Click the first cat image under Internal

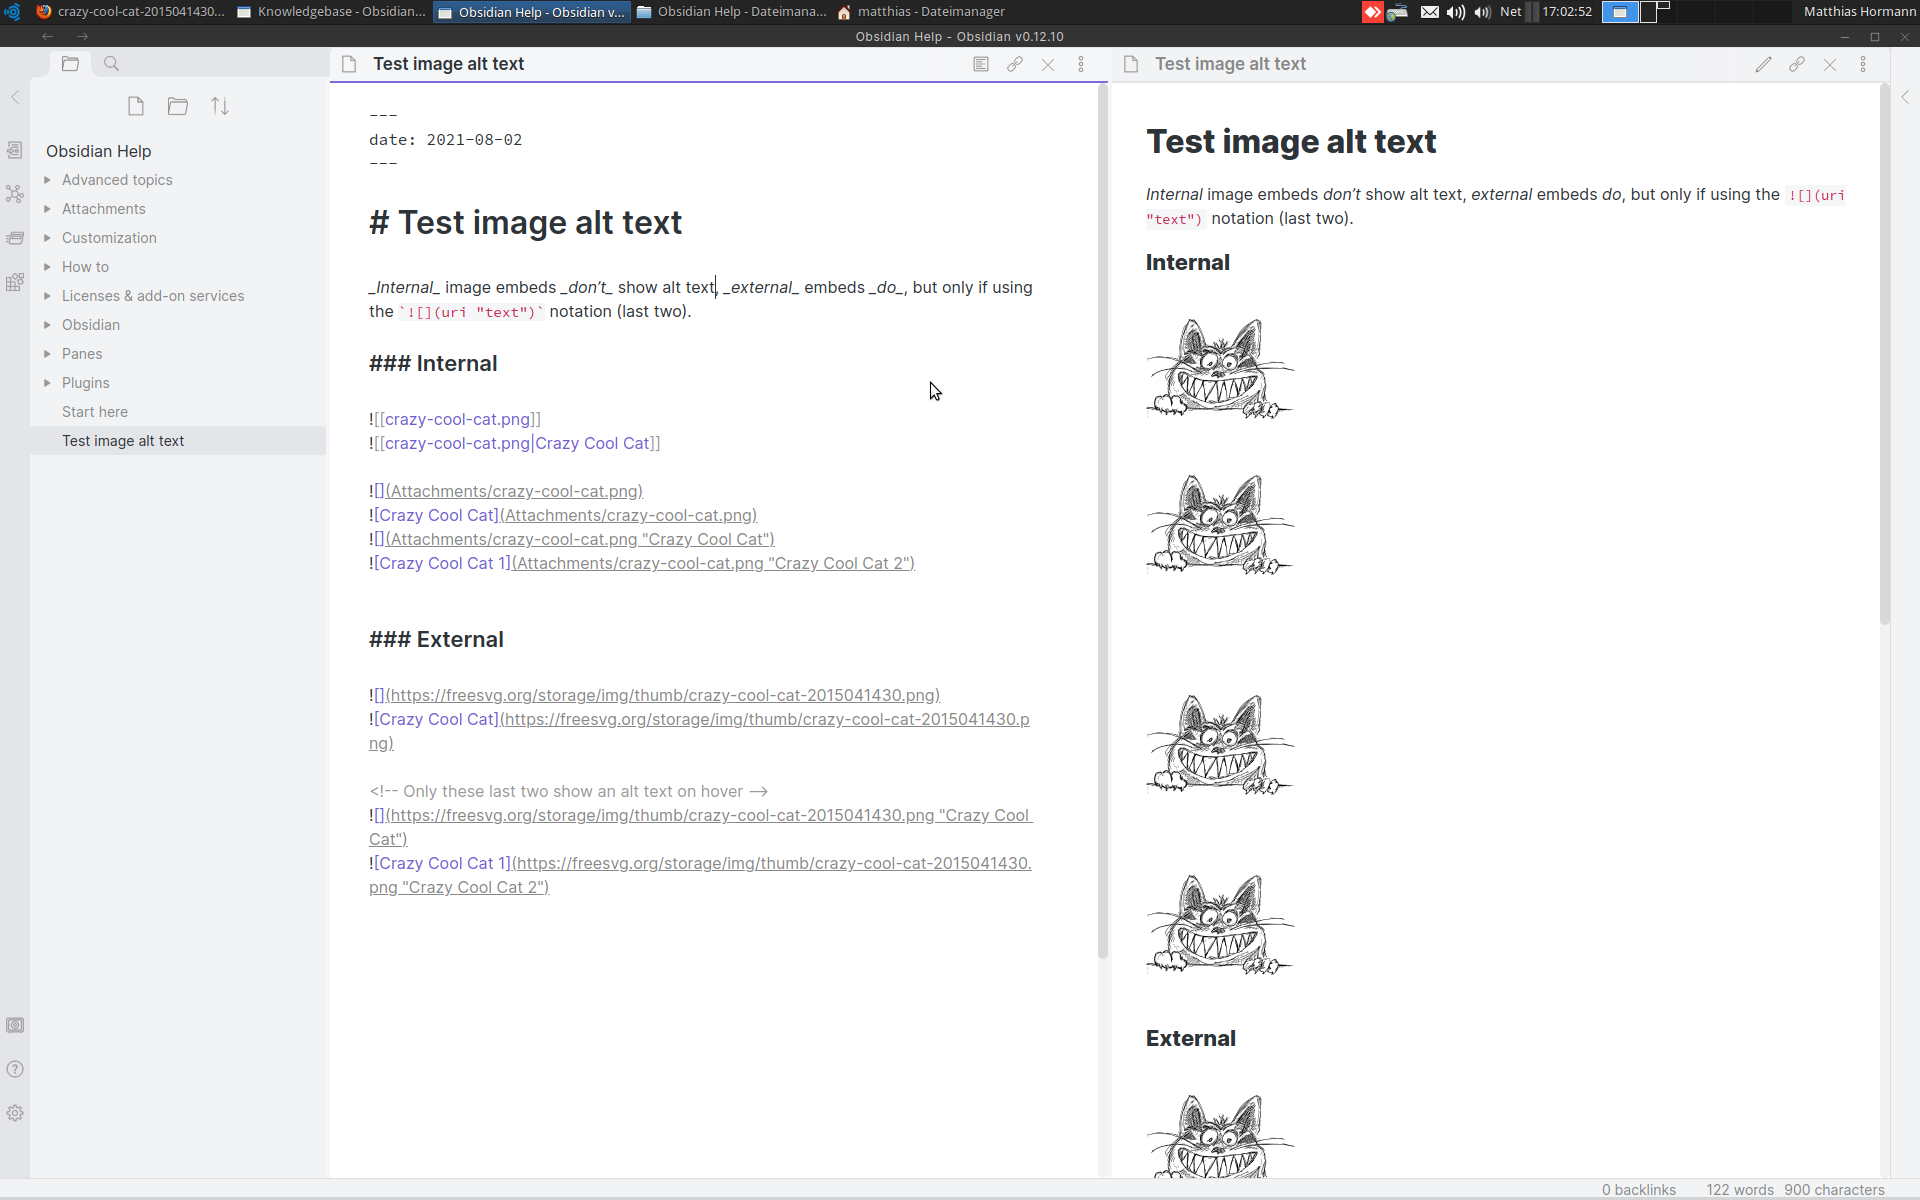1220,367
